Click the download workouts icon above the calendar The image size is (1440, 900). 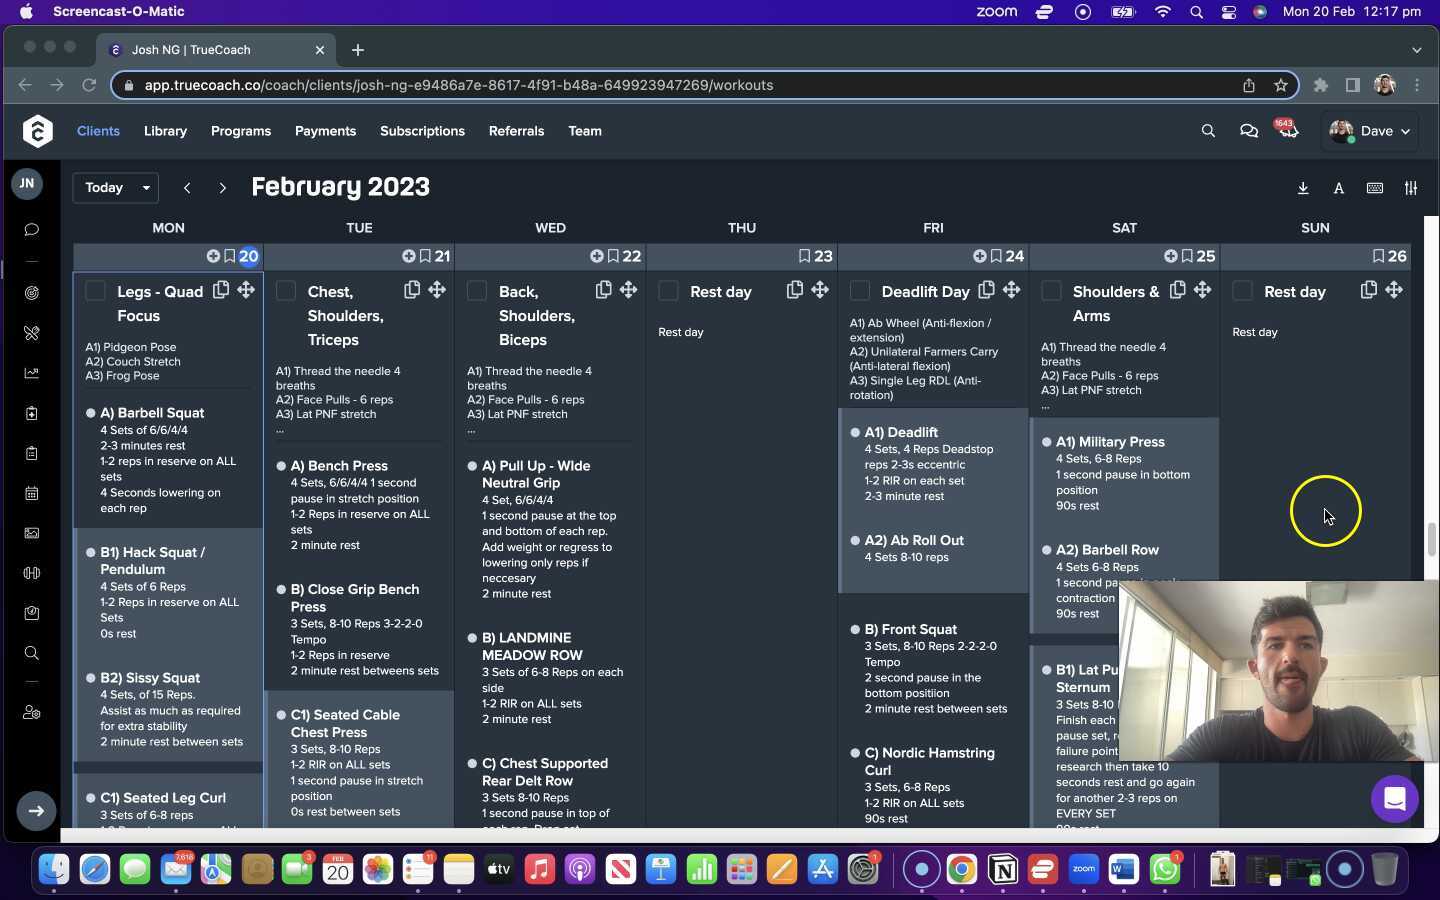pyautogui.click(x=1303, y=188)
